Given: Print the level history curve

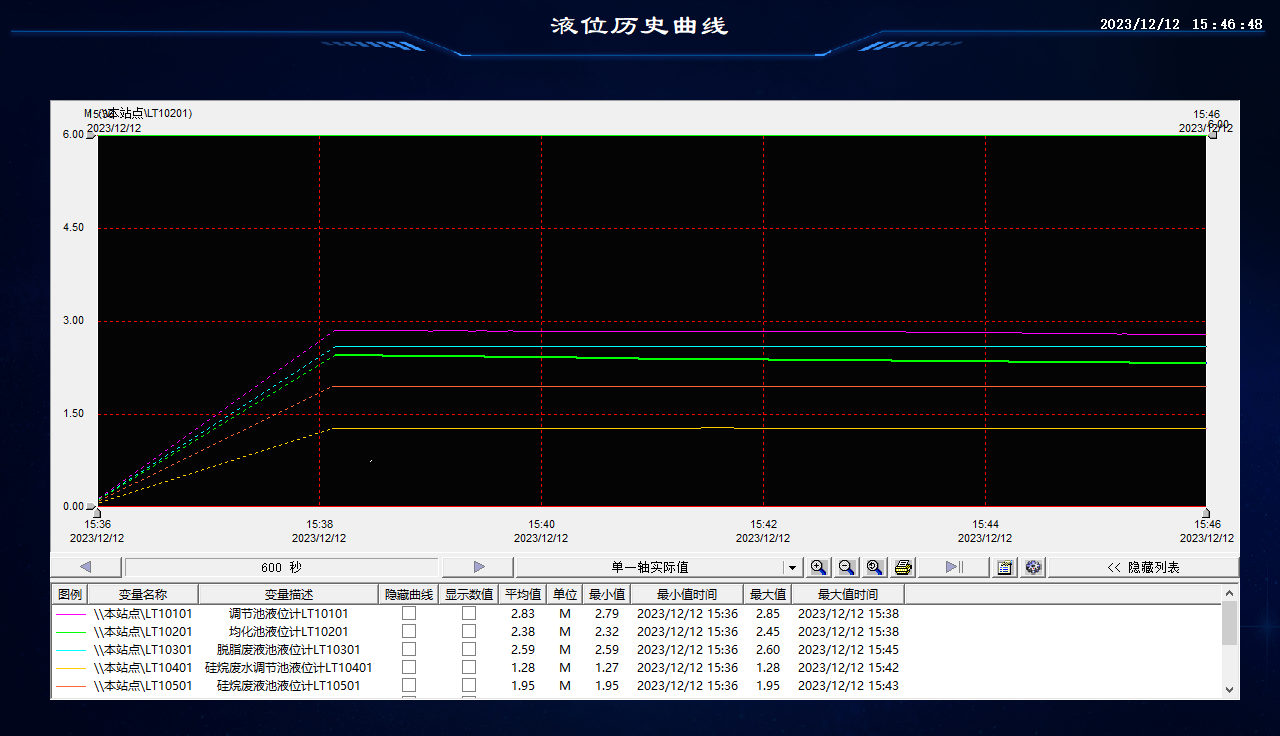Looking at the screenshot, I should tap(903, 567).
